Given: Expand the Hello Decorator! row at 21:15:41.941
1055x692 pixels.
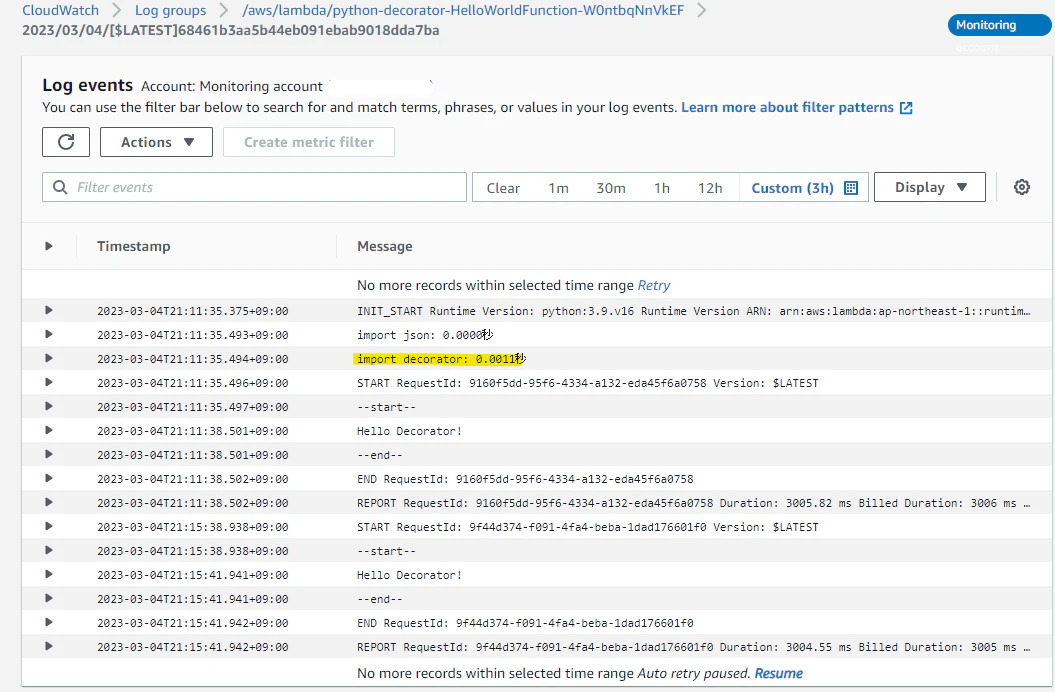Looking at the screenshot, I should coord(48,574).
